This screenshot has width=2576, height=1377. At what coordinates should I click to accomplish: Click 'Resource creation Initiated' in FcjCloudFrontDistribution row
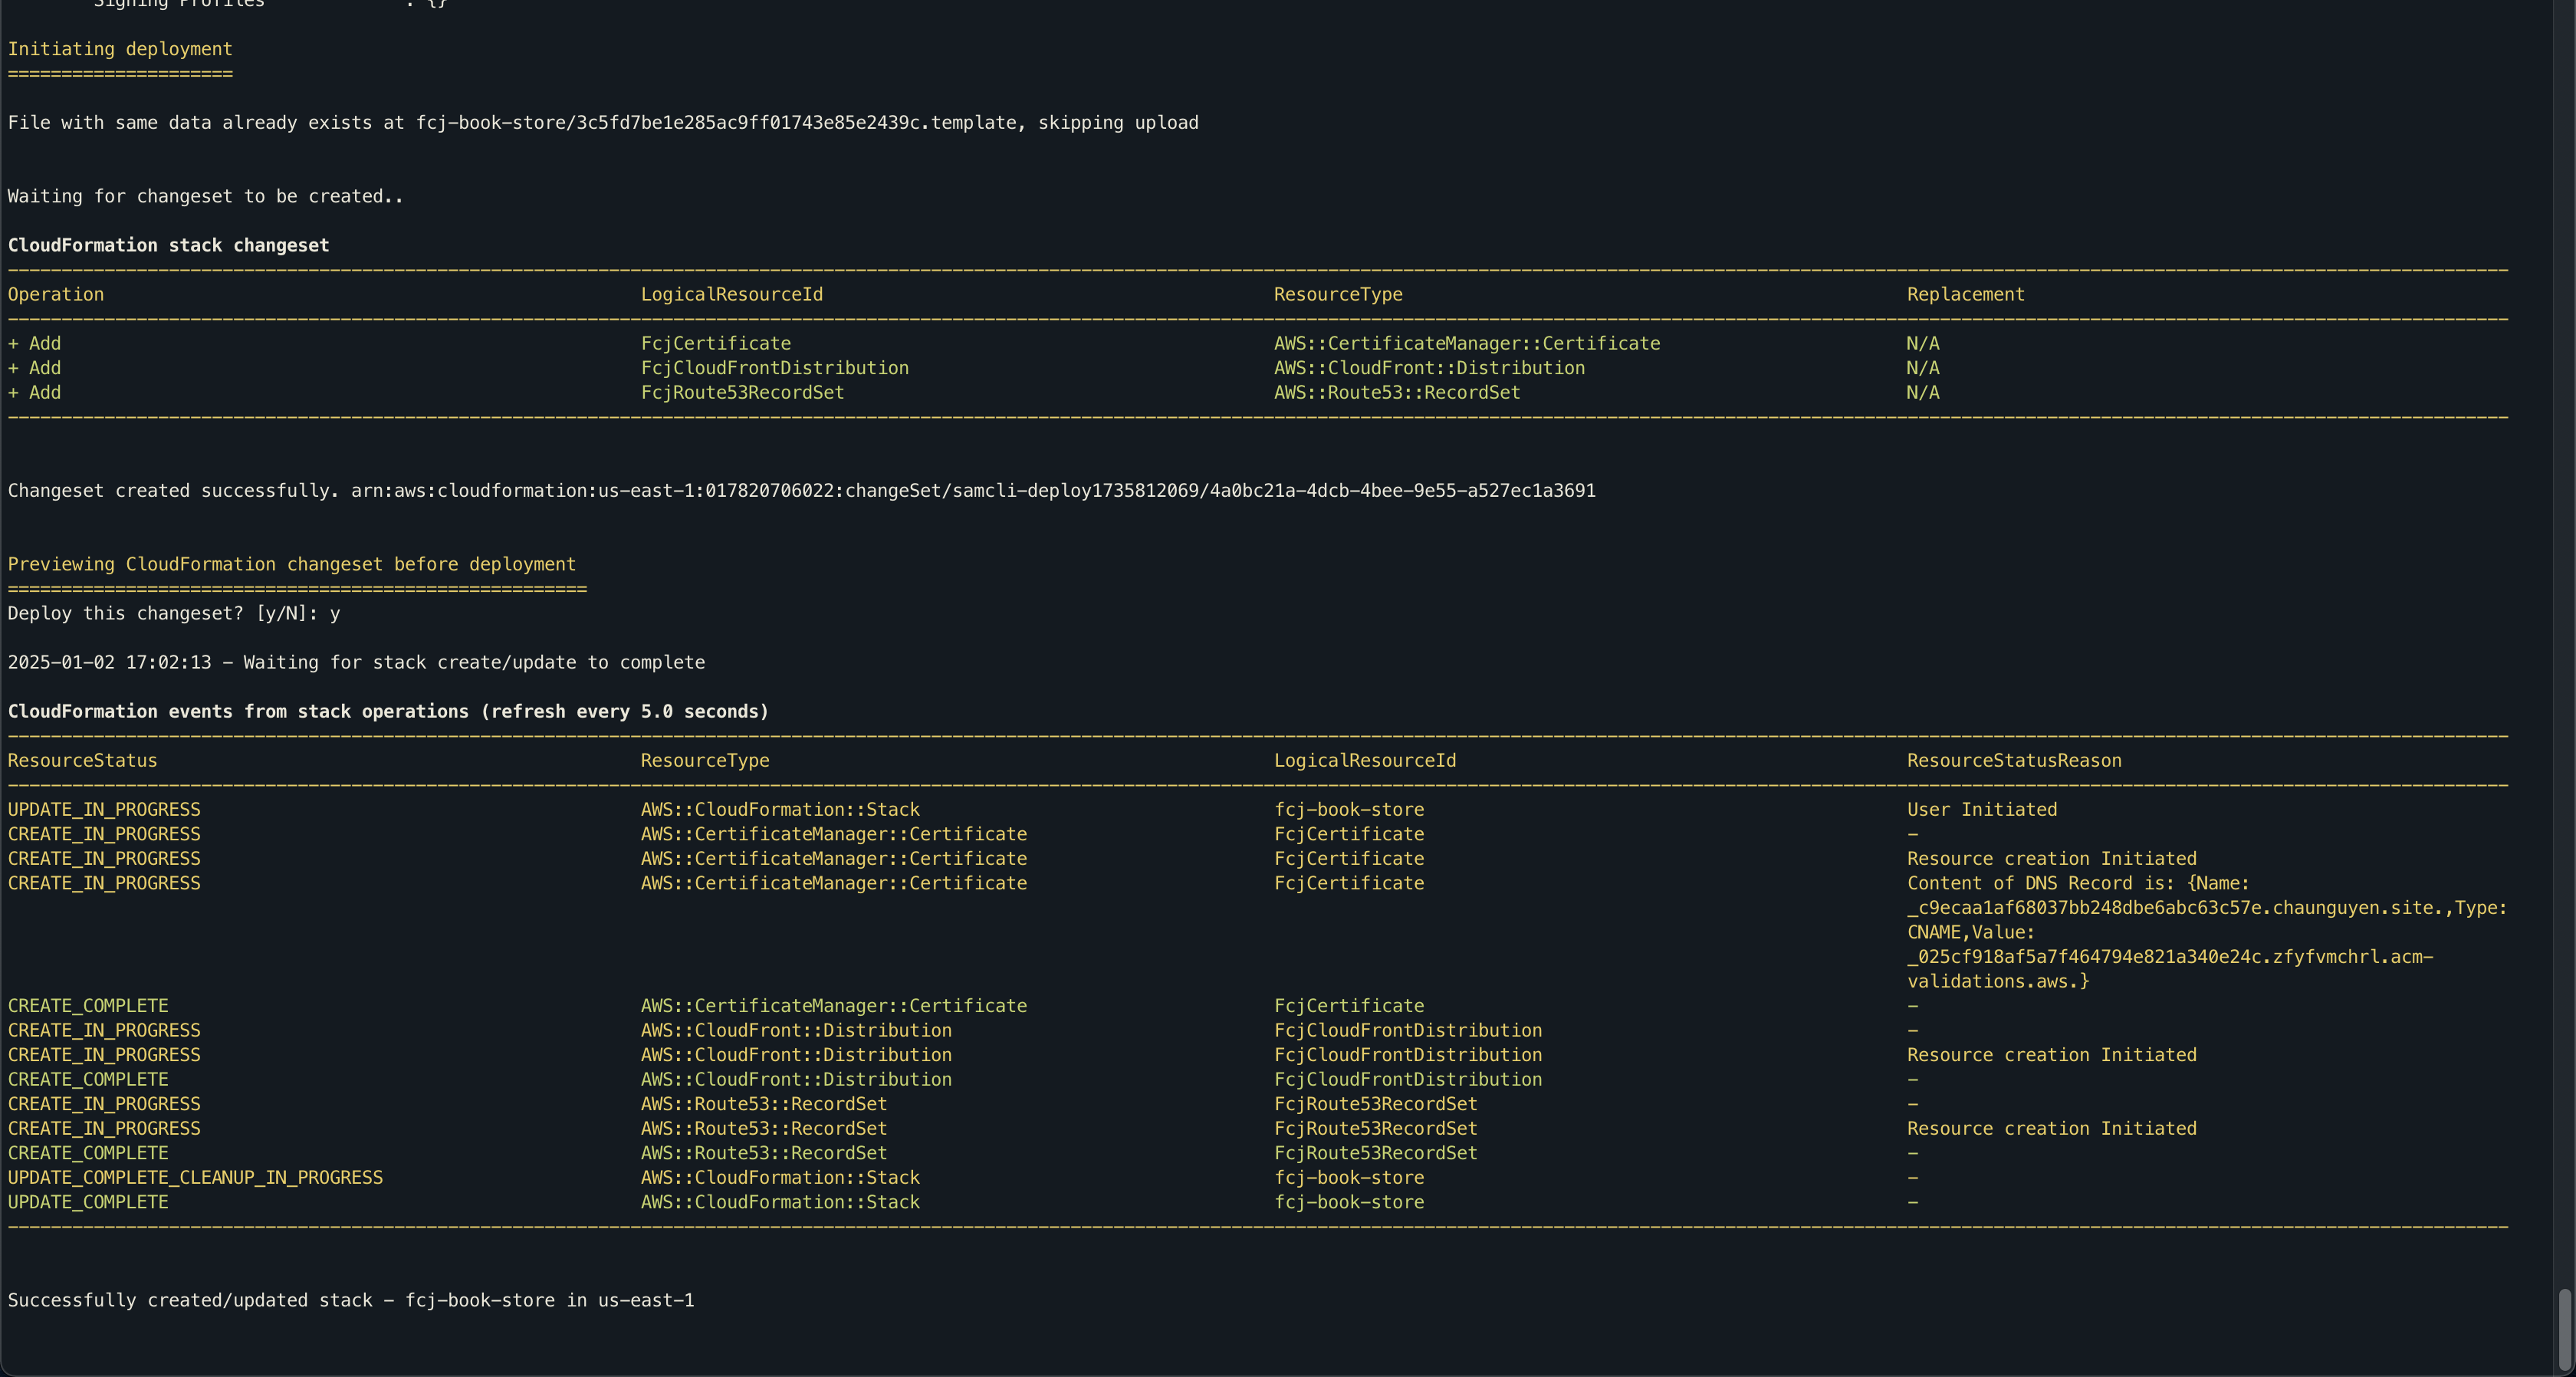[x=2052, y=1055]
